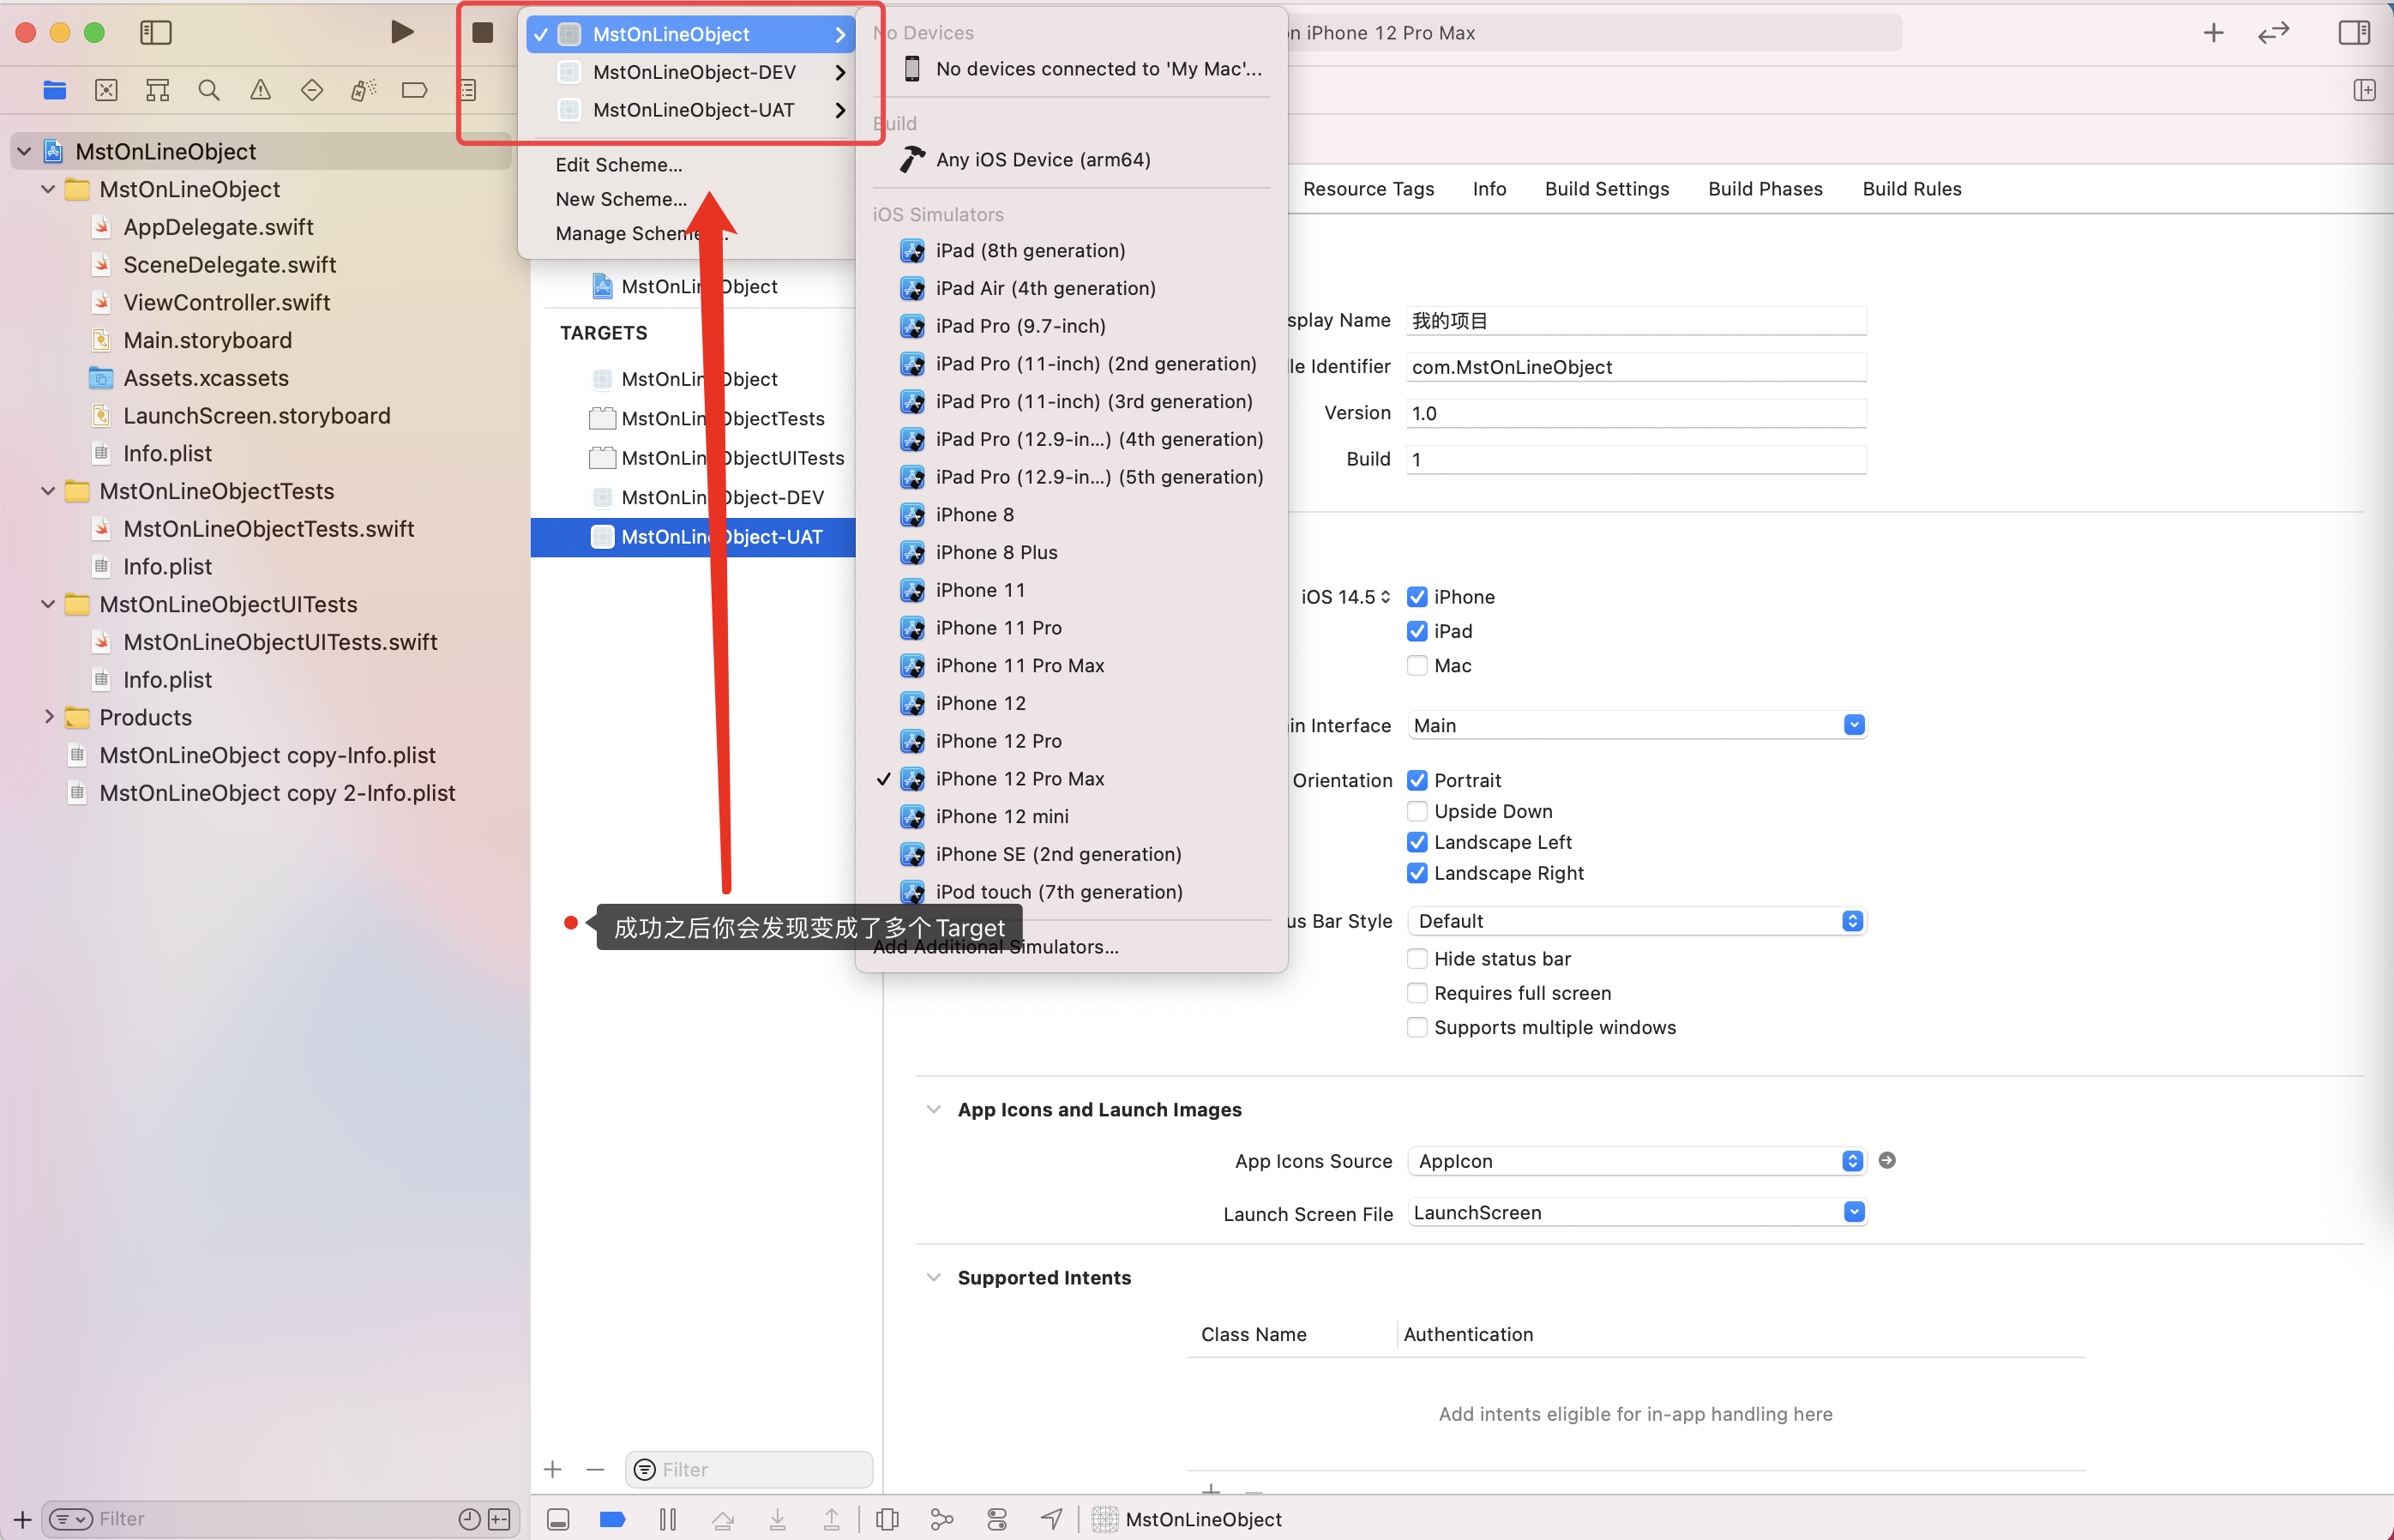This screenshot has height=1540, width=2394.
Task: Toggle Landscape Right checkbox
Action: (1418, 873)
